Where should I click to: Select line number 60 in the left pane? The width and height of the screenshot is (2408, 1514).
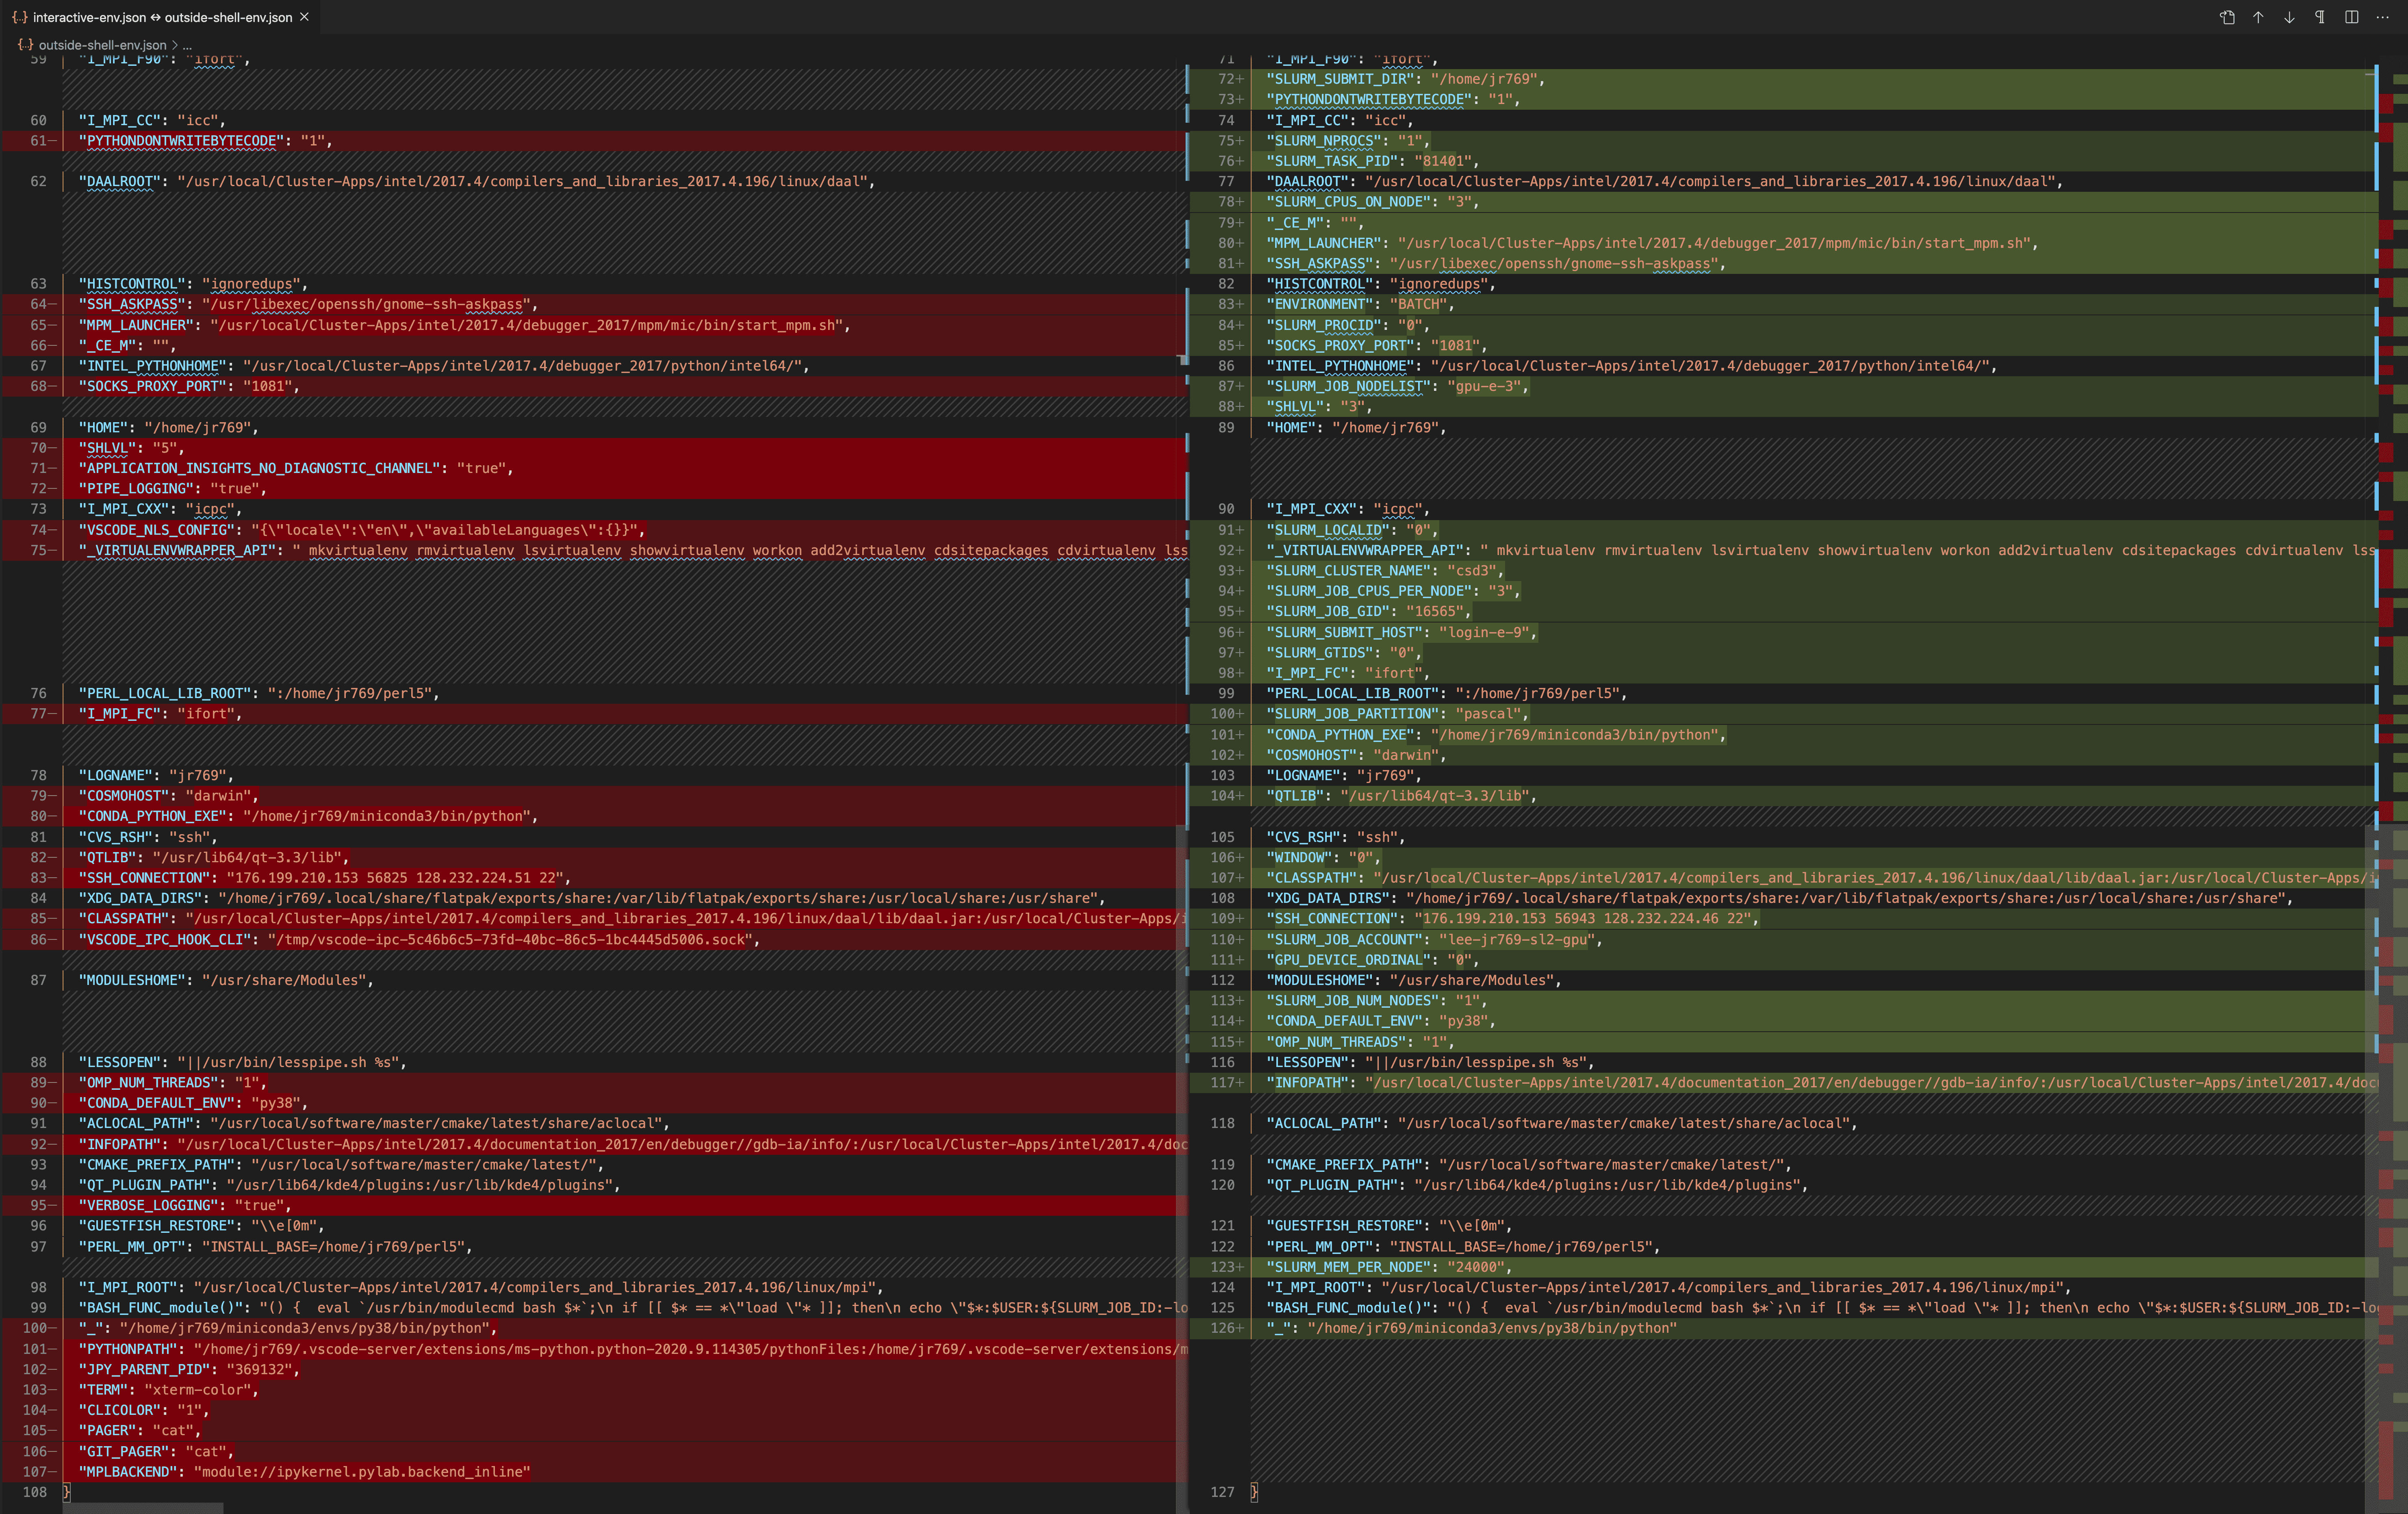[x=38, y=120]
